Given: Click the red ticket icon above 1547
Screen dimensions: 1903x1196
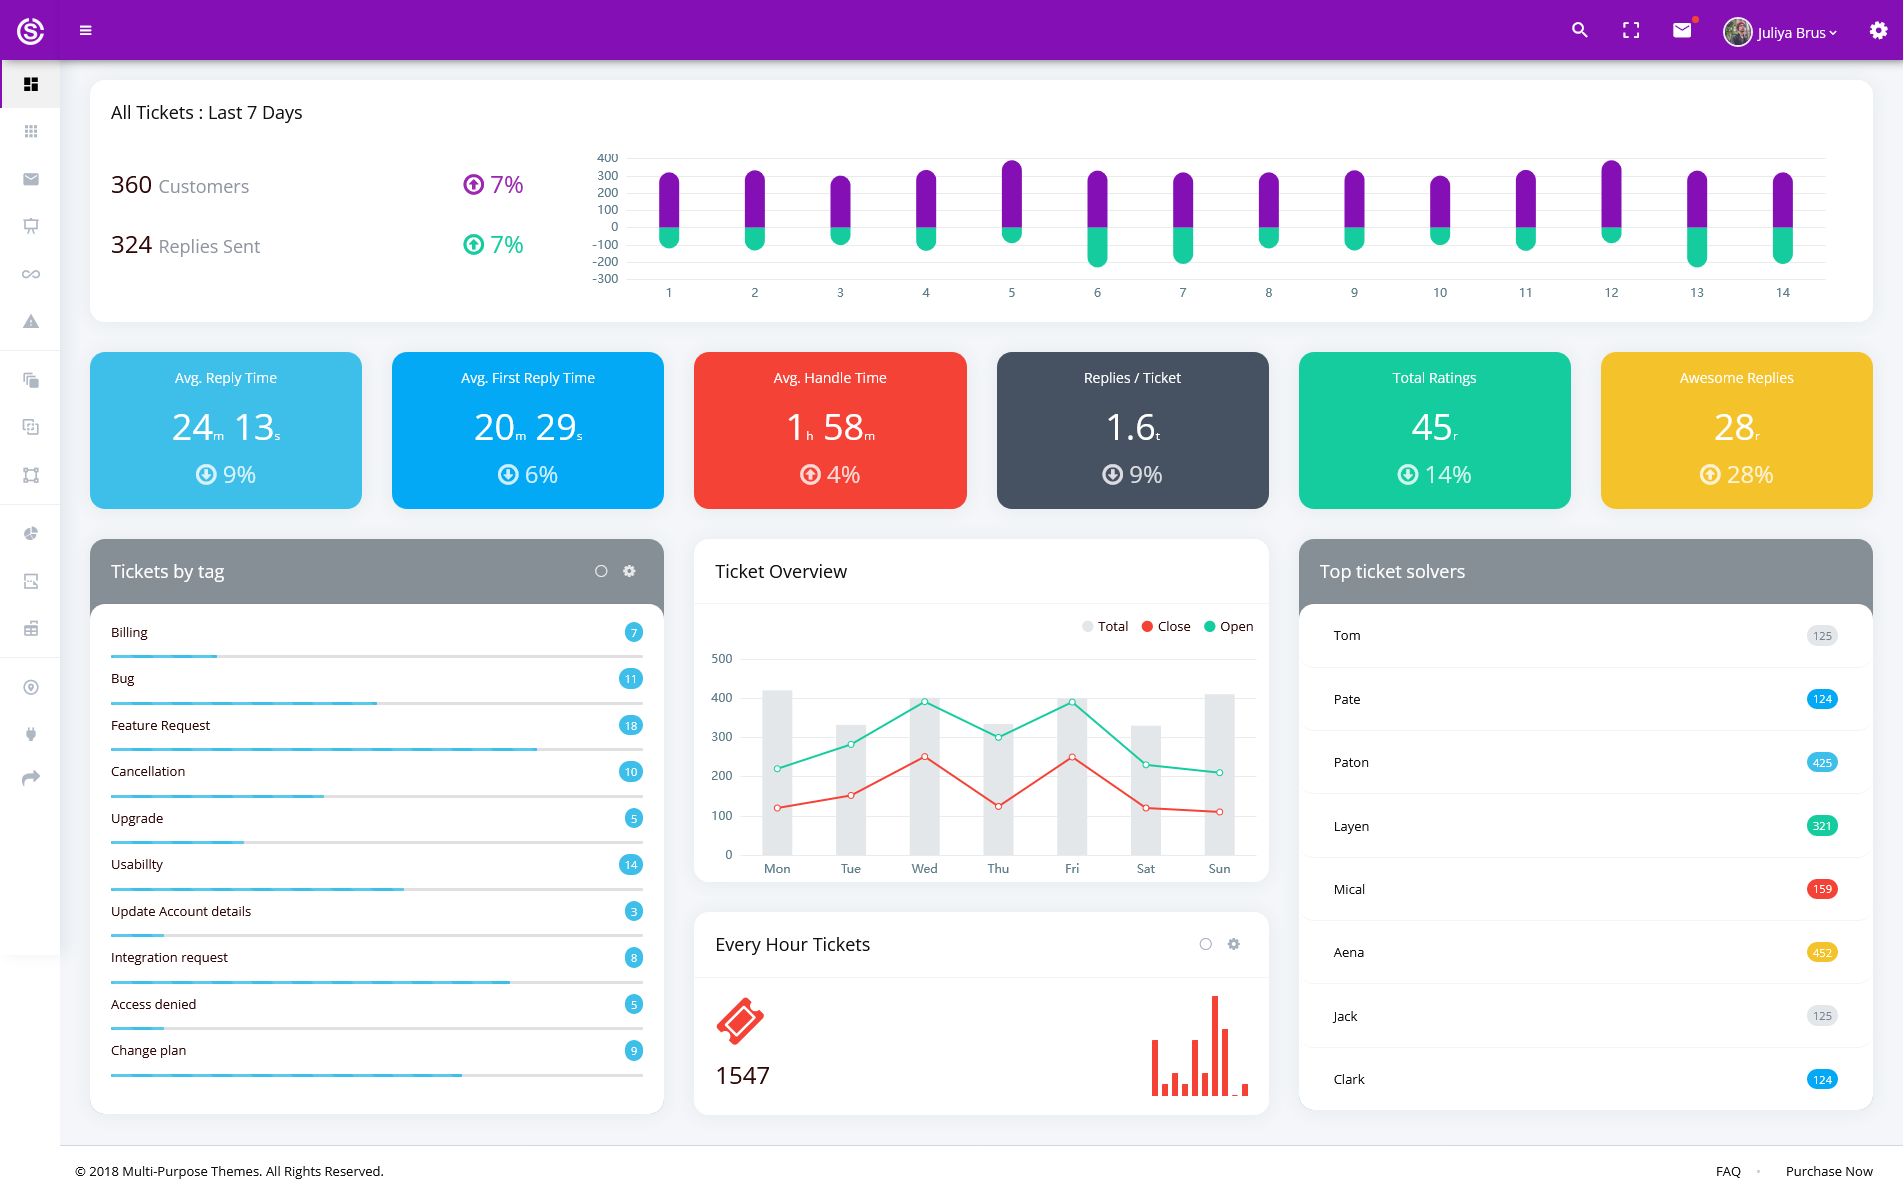Looking at the screenshot, I should (740, 1021).
